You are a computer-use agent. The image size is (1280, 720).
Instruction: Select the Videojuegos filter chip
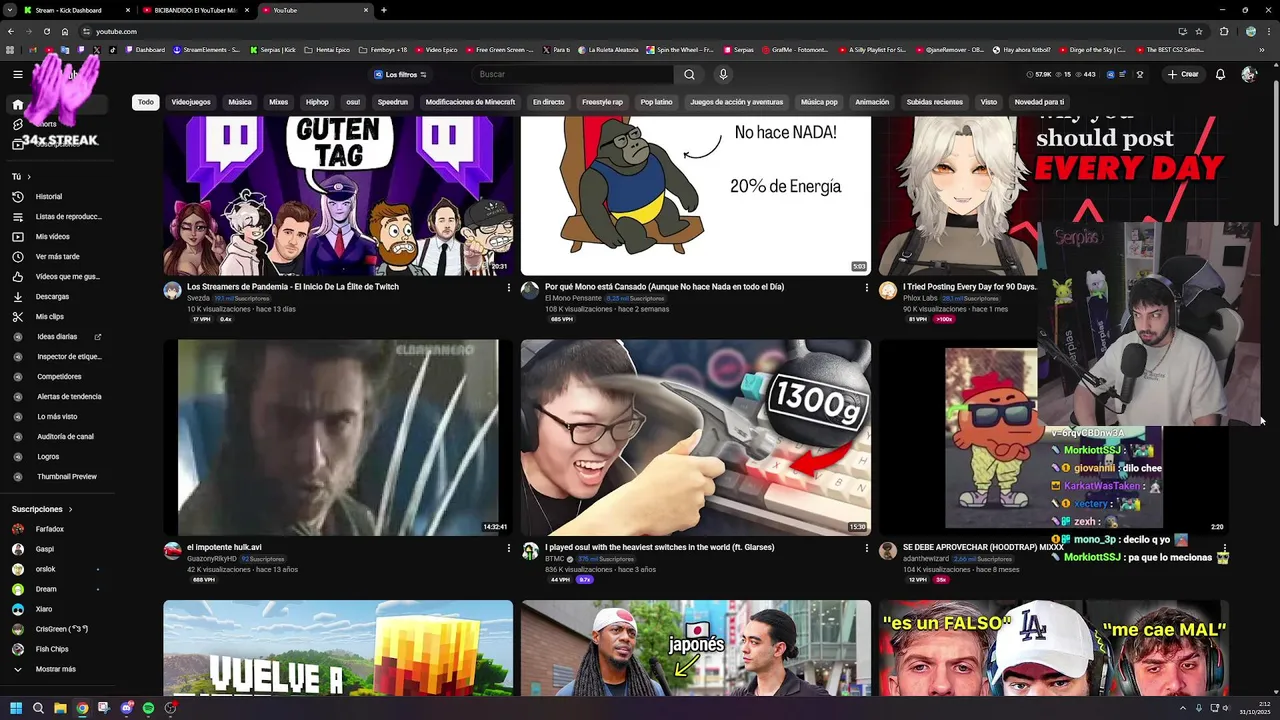tap(191, 102)
